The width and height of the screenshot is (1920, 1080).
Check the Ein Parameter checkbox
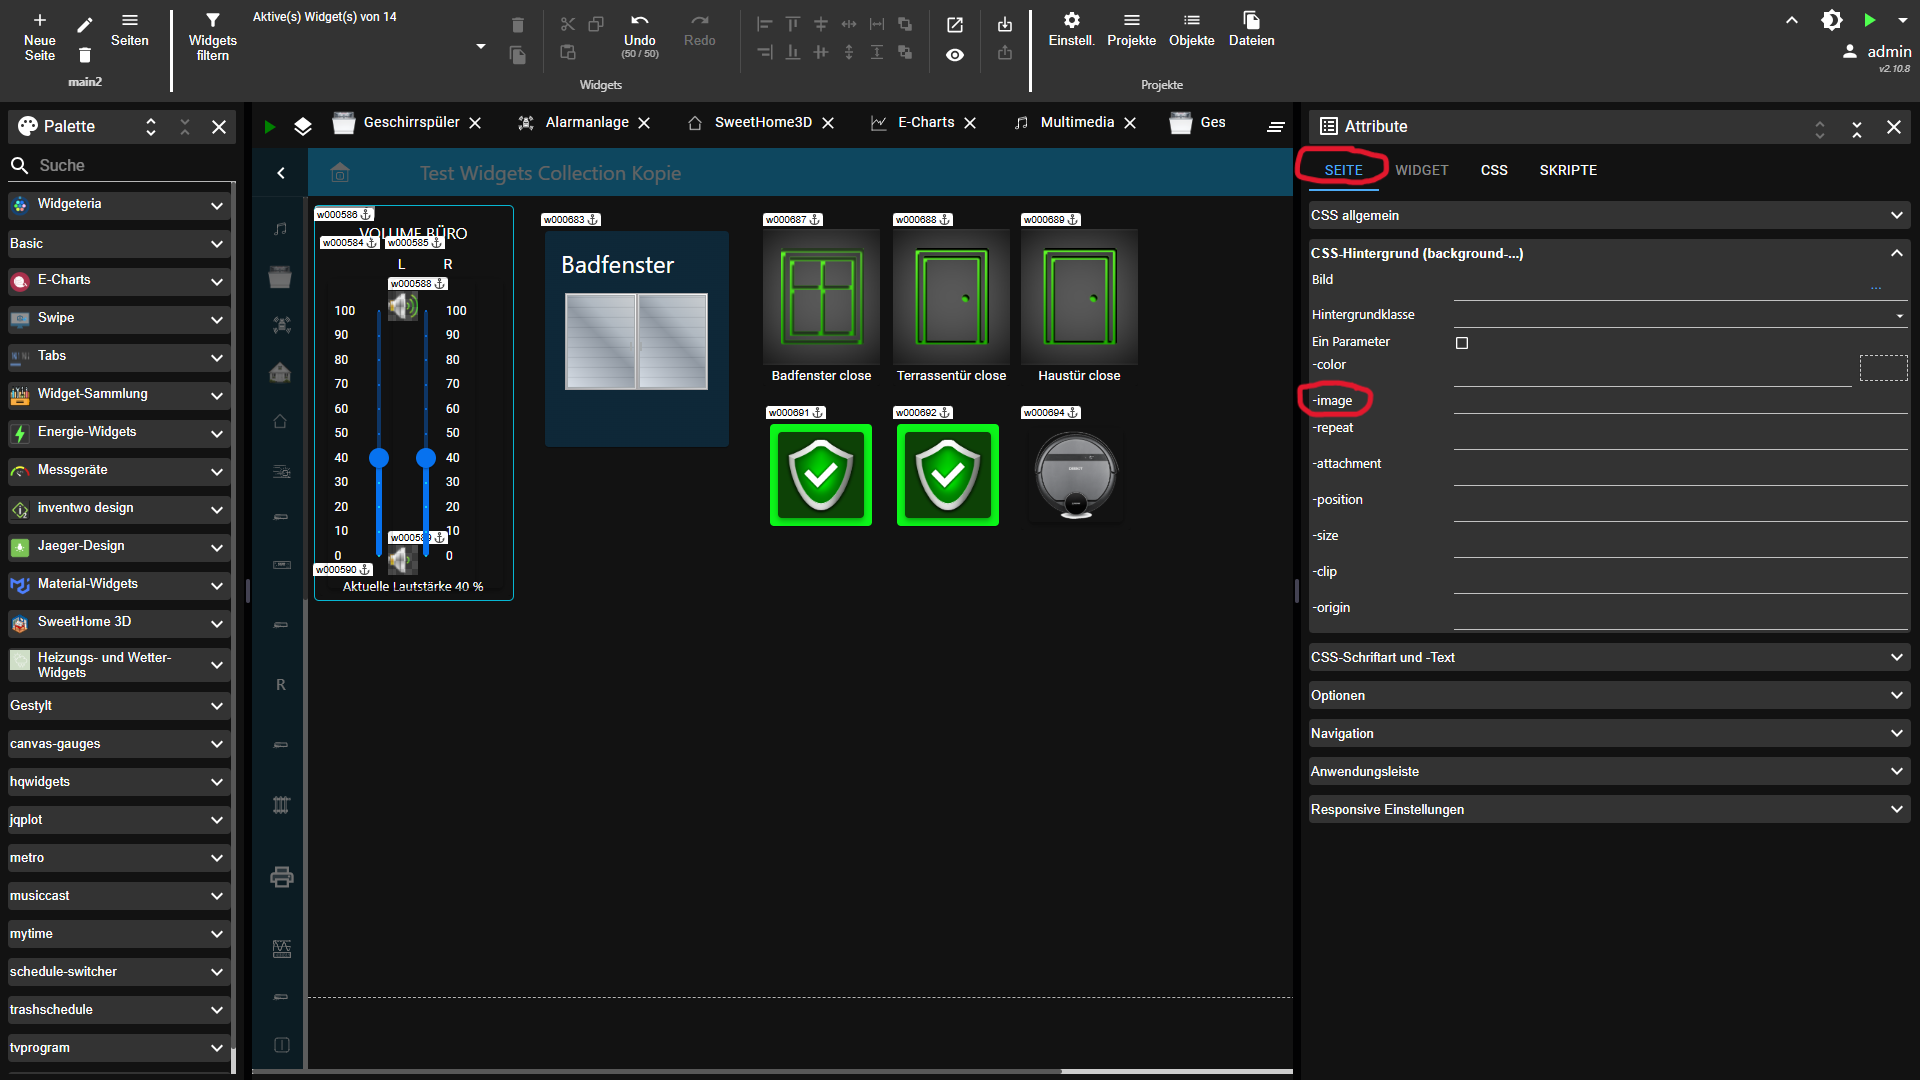click(x=1462, y=343)
